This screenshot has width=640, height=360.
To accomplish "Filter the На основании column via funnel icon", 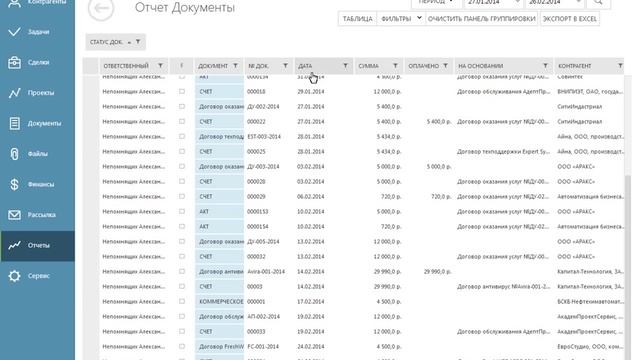I will (545, 66).
